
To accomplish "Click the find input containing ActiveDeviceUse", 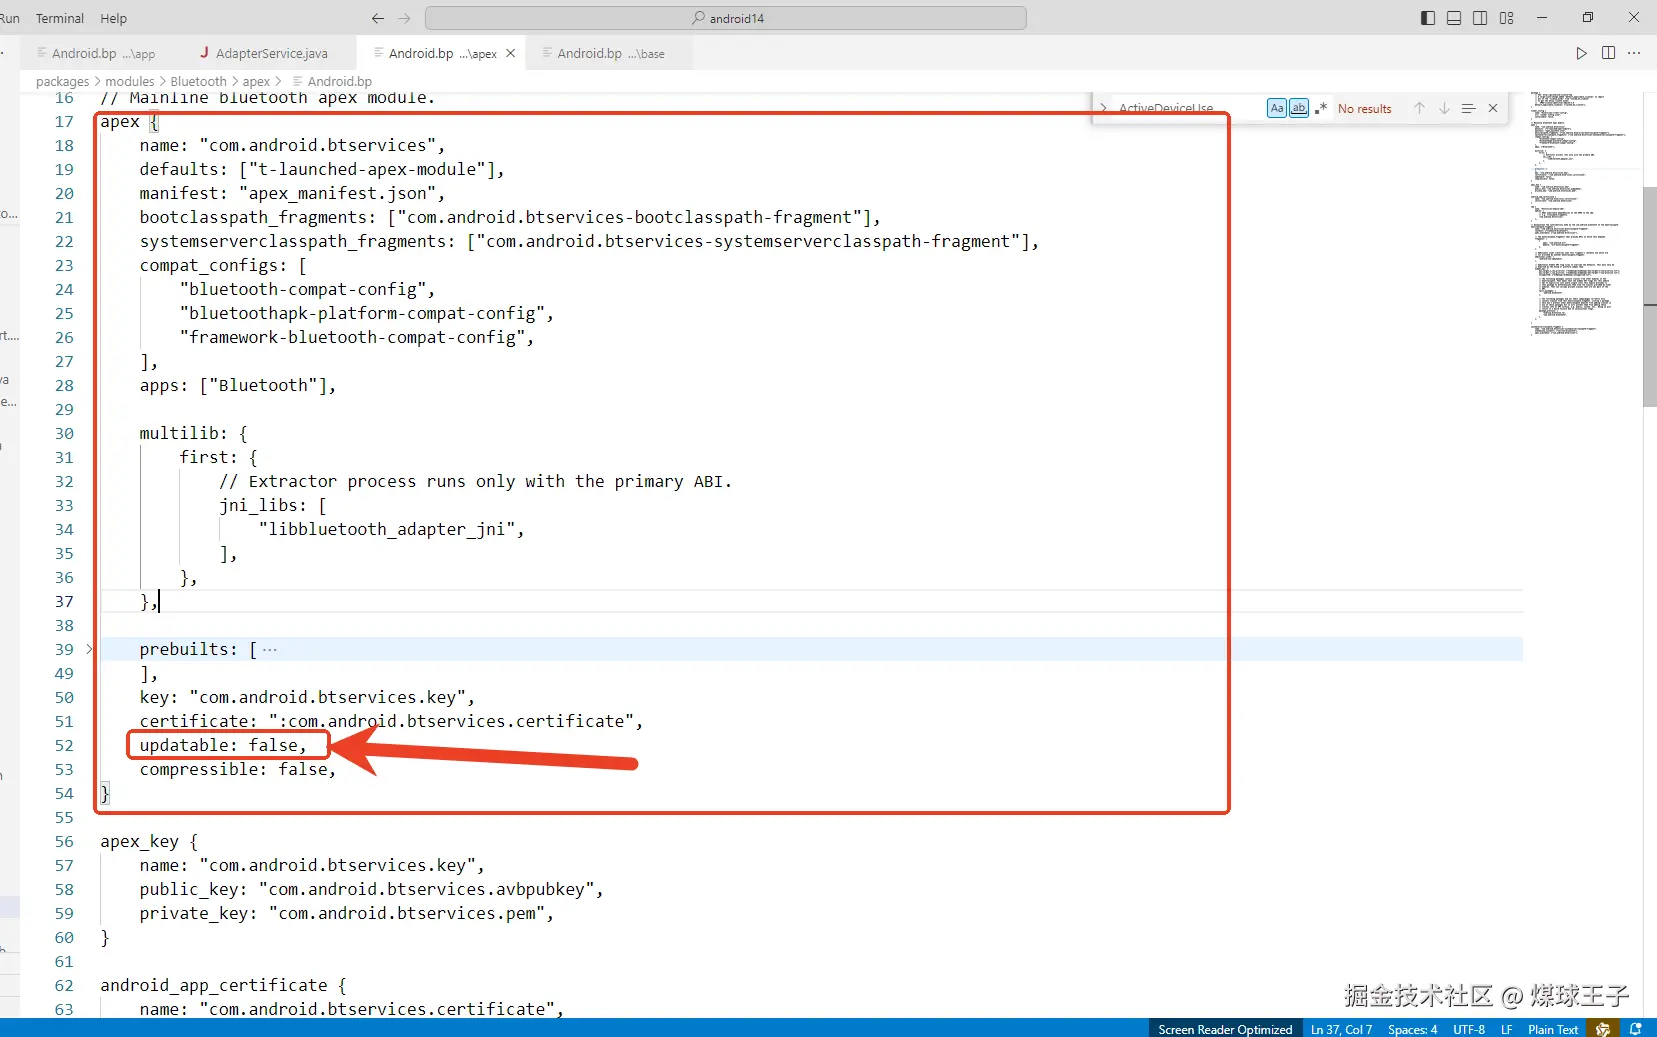I will click(1187, 108).
